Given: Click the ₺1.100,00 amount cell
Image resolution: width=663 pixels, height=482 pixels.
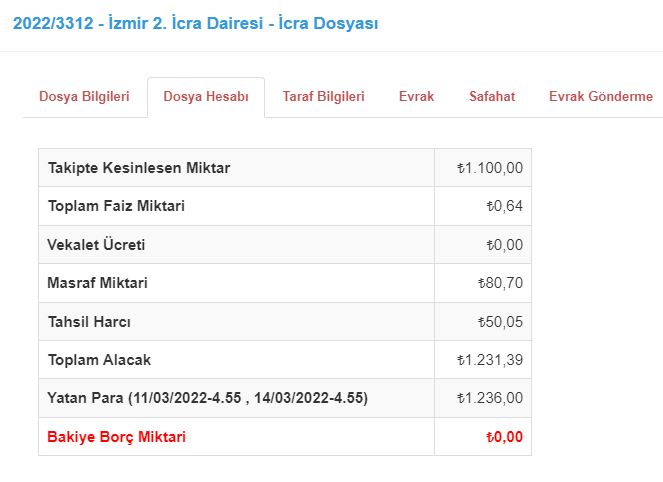Looking at the screenshot, I should (490, 168).
